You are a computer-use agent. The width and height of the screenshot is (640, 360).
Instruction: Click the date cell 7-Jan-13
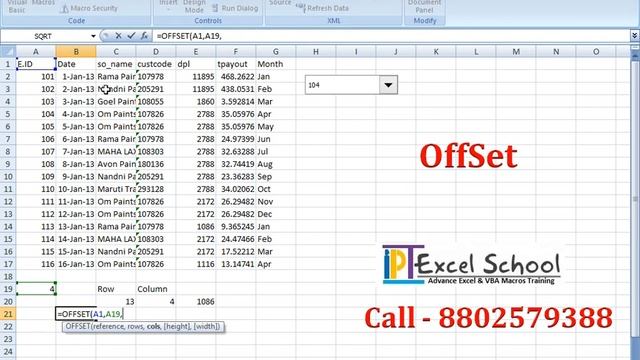click(76, 151)
